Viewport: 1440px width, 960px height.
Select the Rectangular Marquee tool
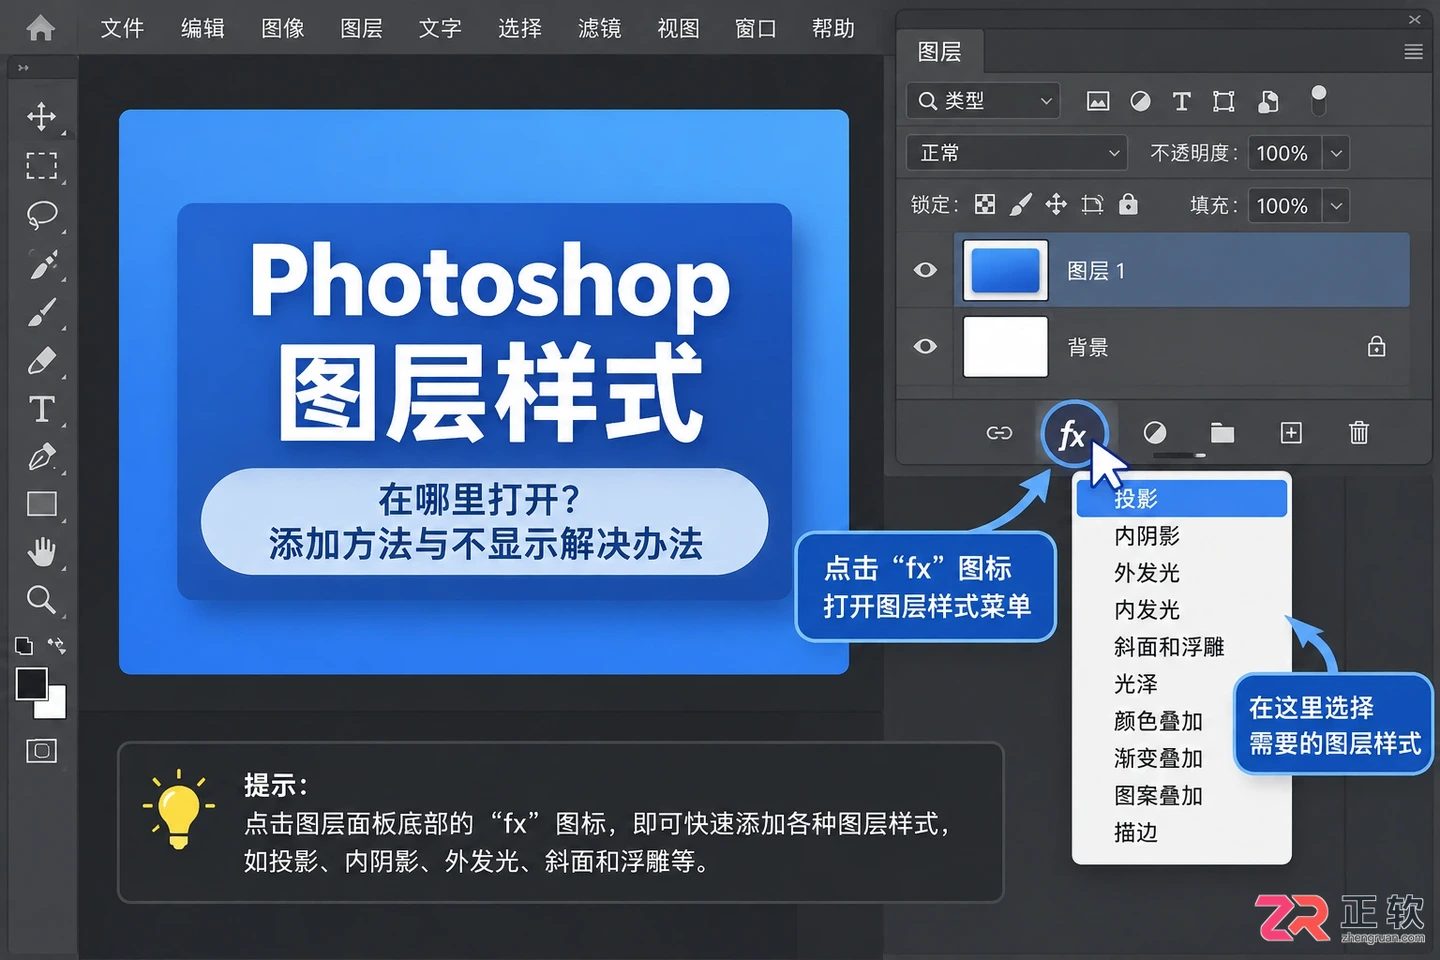(x=41, y=165)
